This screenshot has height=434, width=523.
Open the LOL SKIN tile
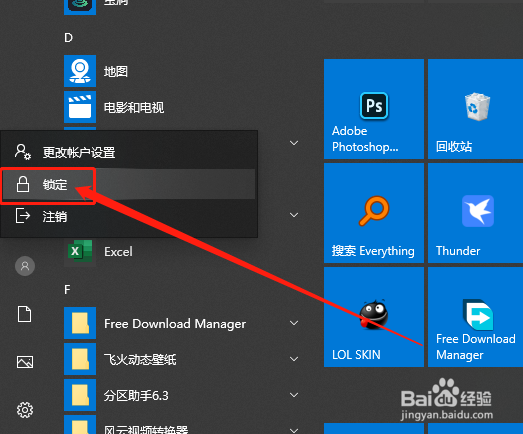374,317
